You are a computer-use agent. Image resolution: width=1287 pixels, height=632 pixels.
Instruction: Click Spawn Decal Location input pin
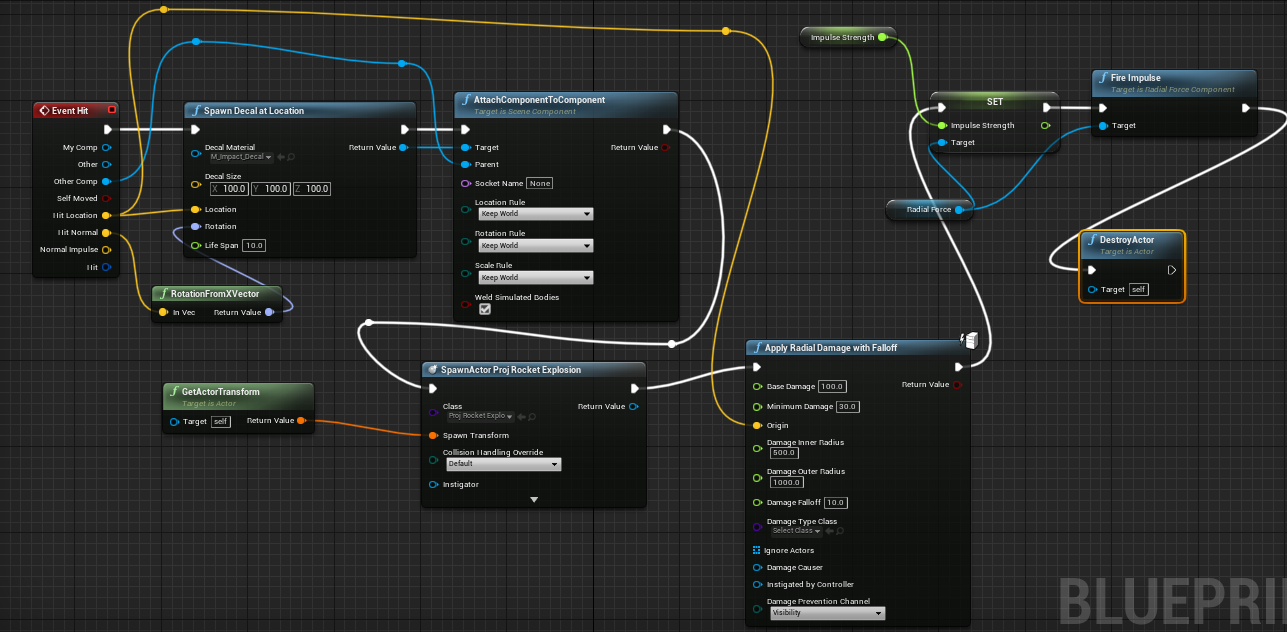tap(196, 209)
